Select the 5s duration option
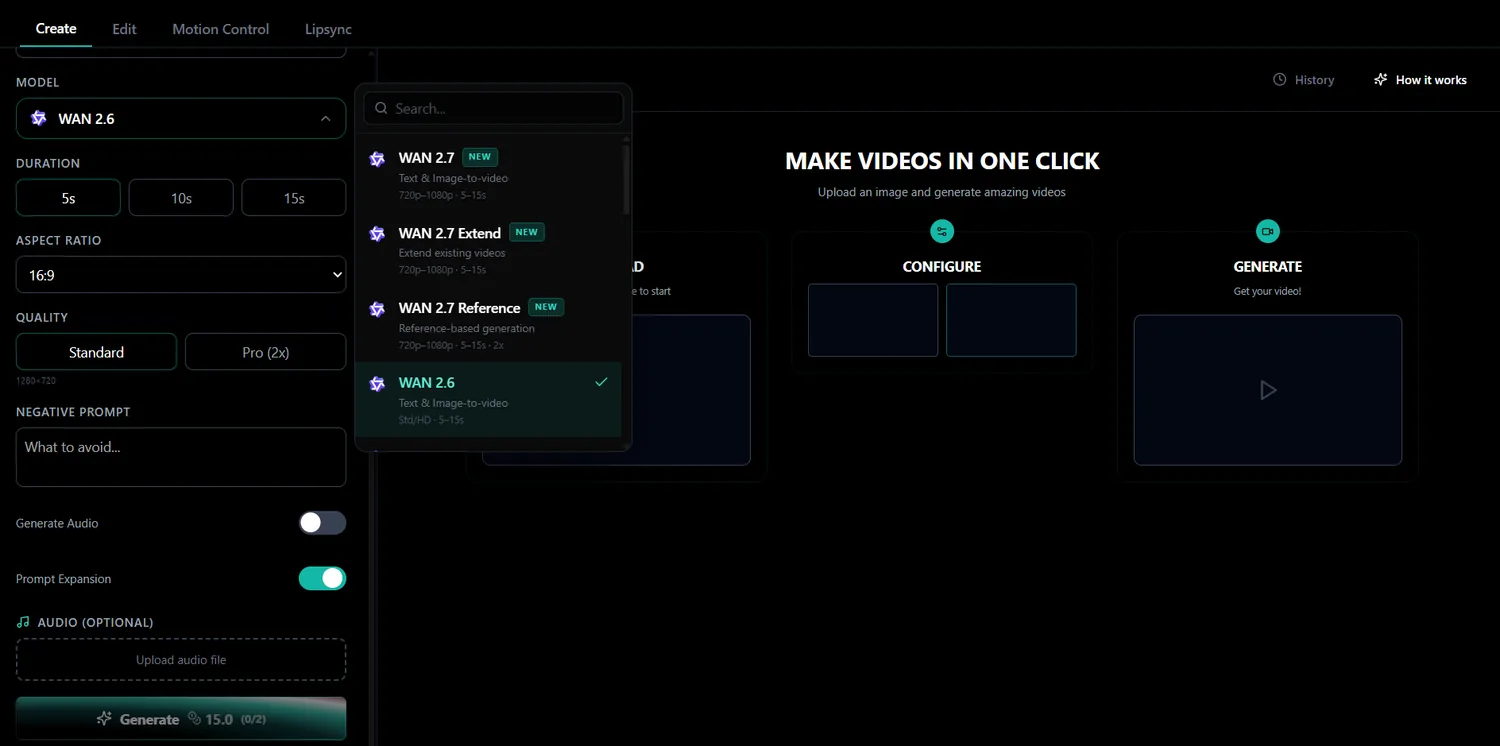1500x746 pixels. 68,198
